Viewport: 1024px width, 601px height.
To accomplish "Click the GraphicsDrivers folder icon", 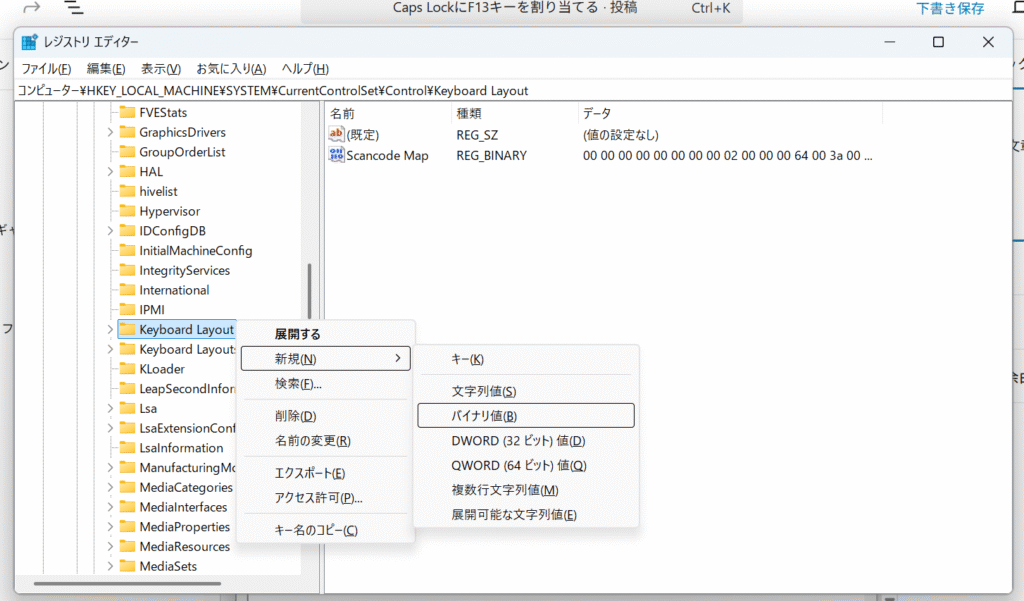I will point(127,132).
